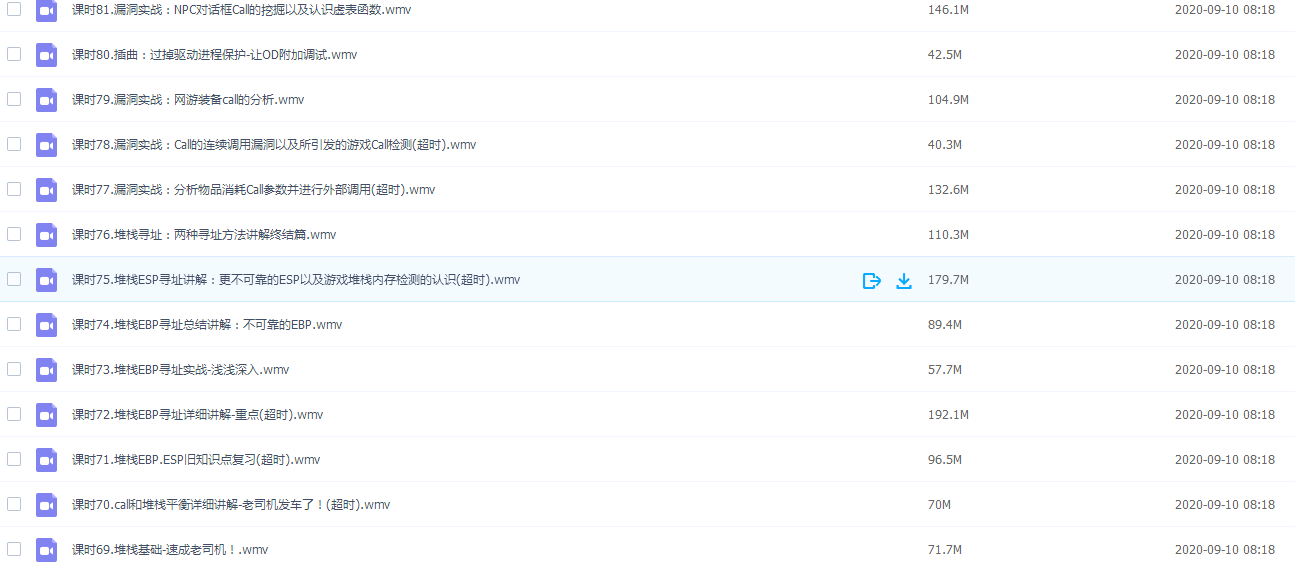
Task: Open 课时80.插曲：过掉驱动进程保护 file name
Action: (x=215, y=55)
